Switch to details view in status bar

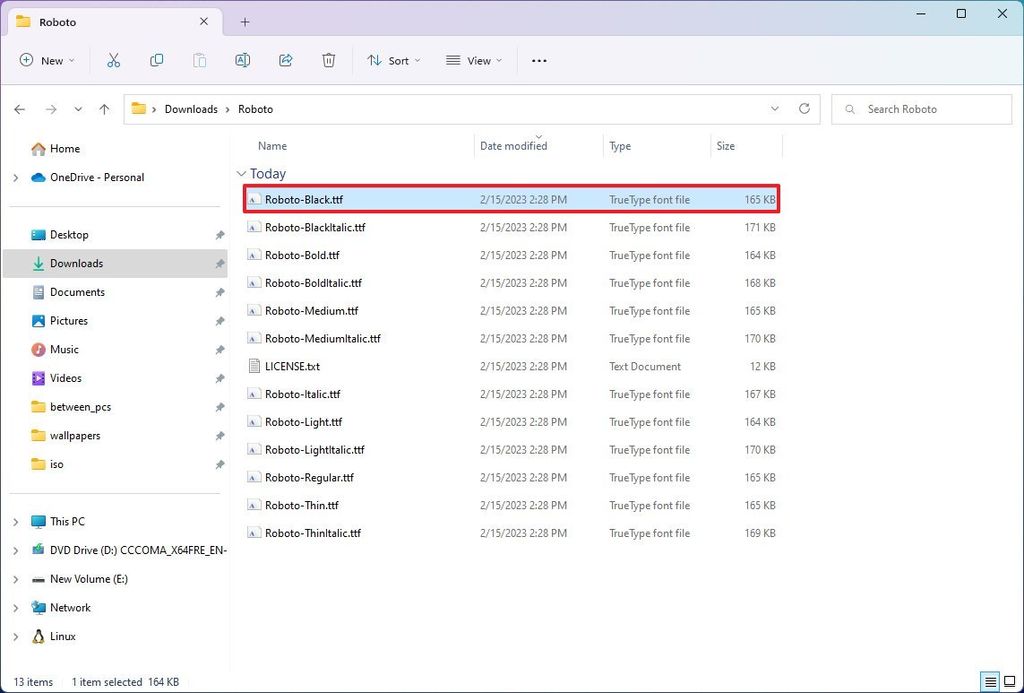988,681
